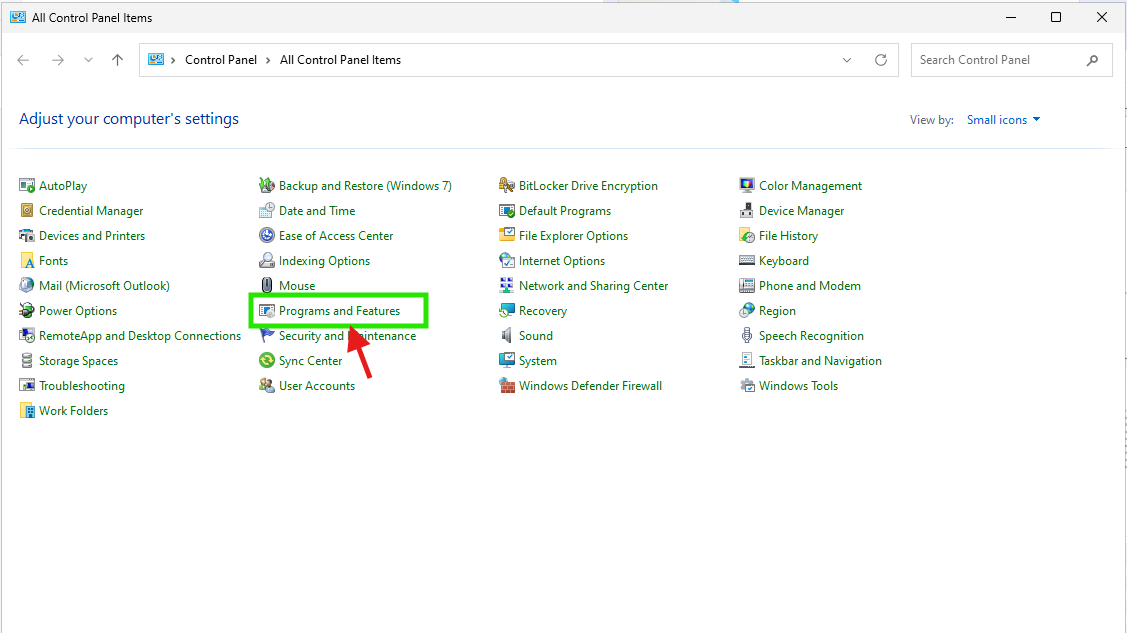Click the Credential Manager safe icon
1127x633 pixels.
click(27, 211)
